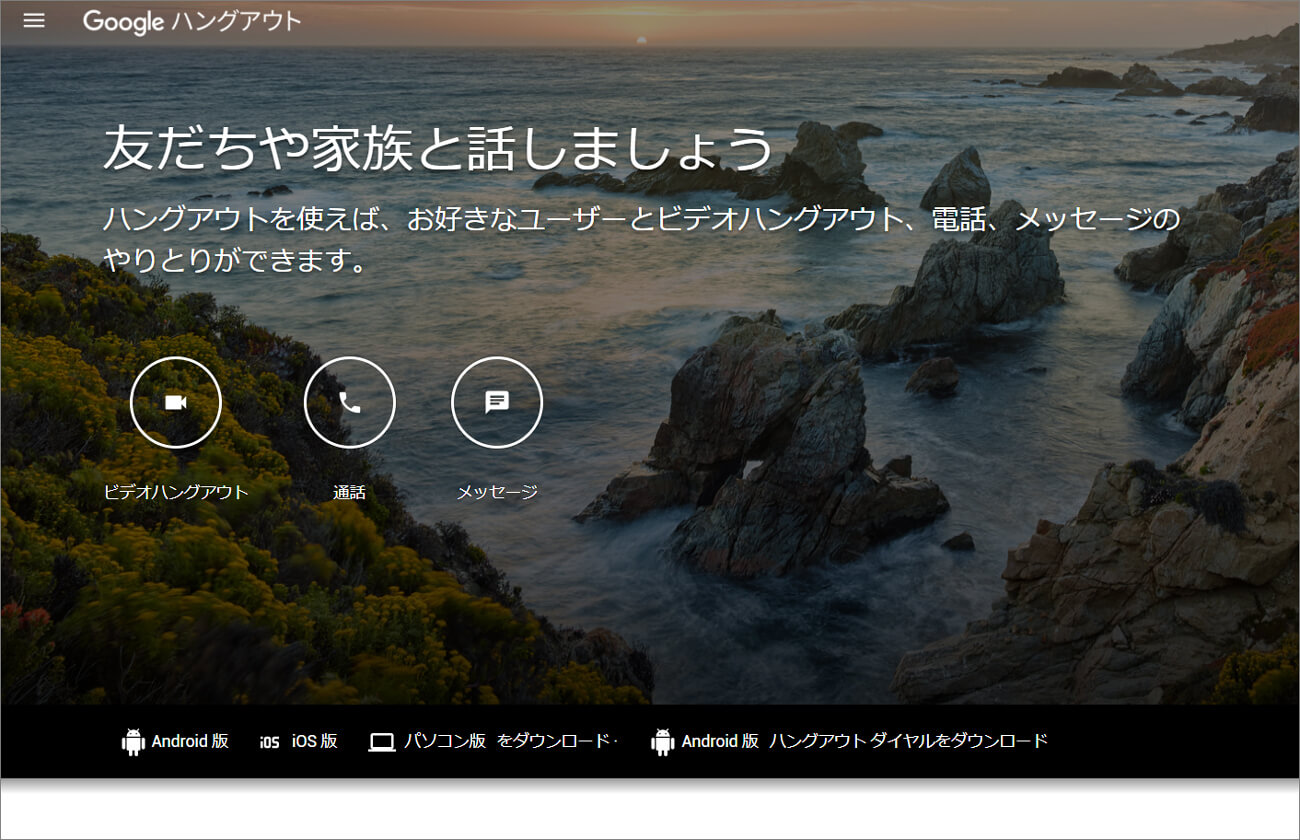The height and width of the screenshot is (840, 1300).
Task: Click the Android icon beside ハングアウト ダイヤル
Action: pos(662,742)
